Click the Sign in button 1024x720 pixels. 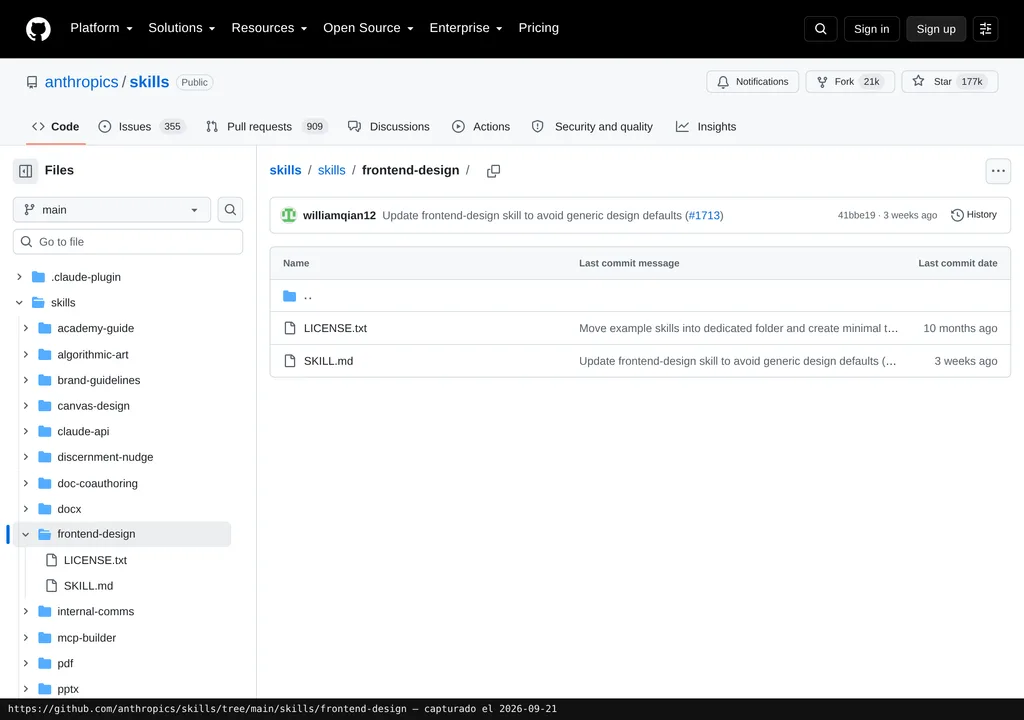871,29
